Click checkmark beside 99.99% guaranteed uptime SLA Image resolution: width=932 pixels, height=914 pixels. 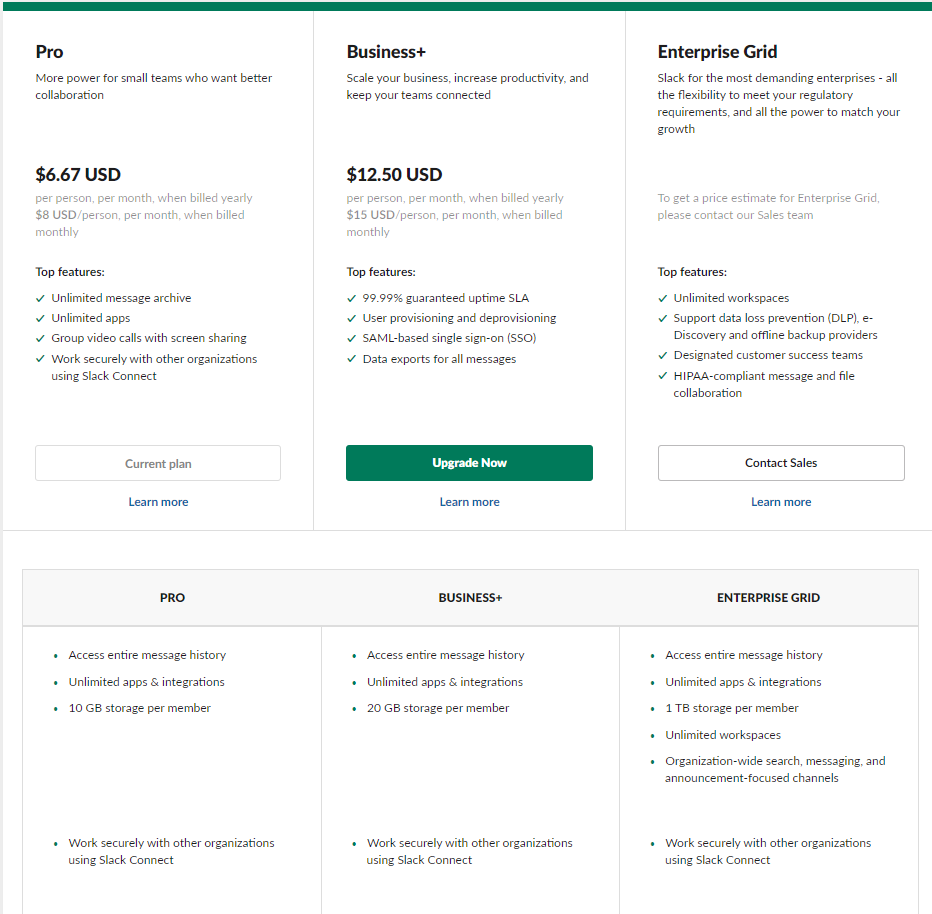[x=351, y=298]
